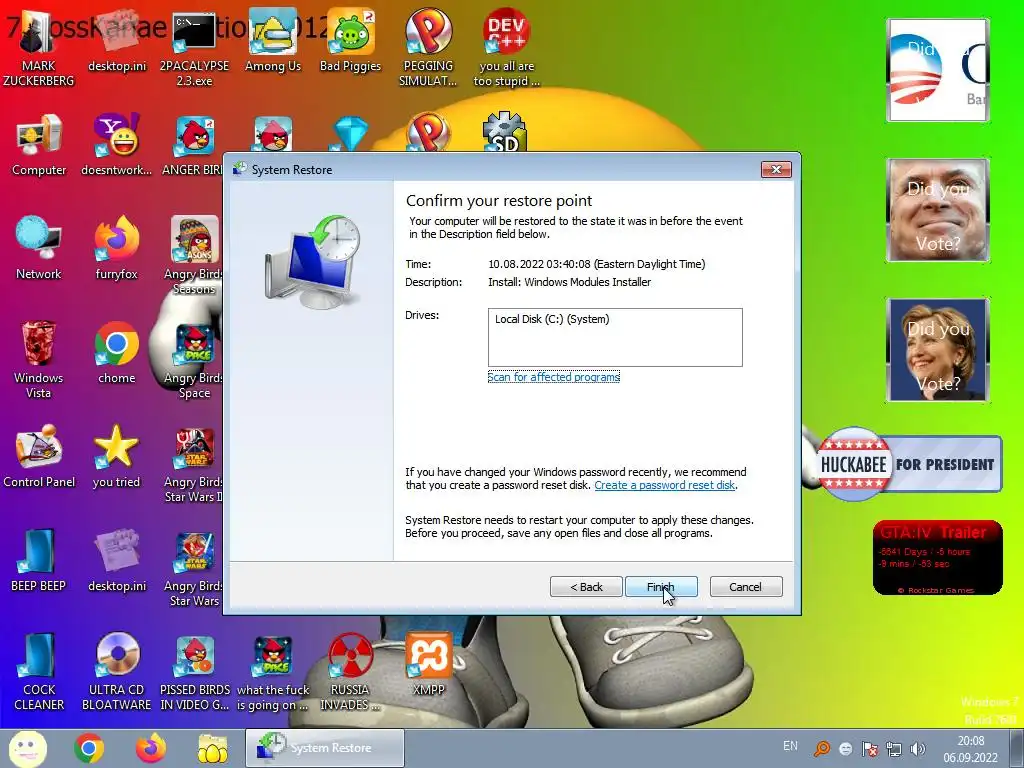Launch the XMPP desktop shortcut
Viewport: 1024px width, 768px height.
click(428, 665)
